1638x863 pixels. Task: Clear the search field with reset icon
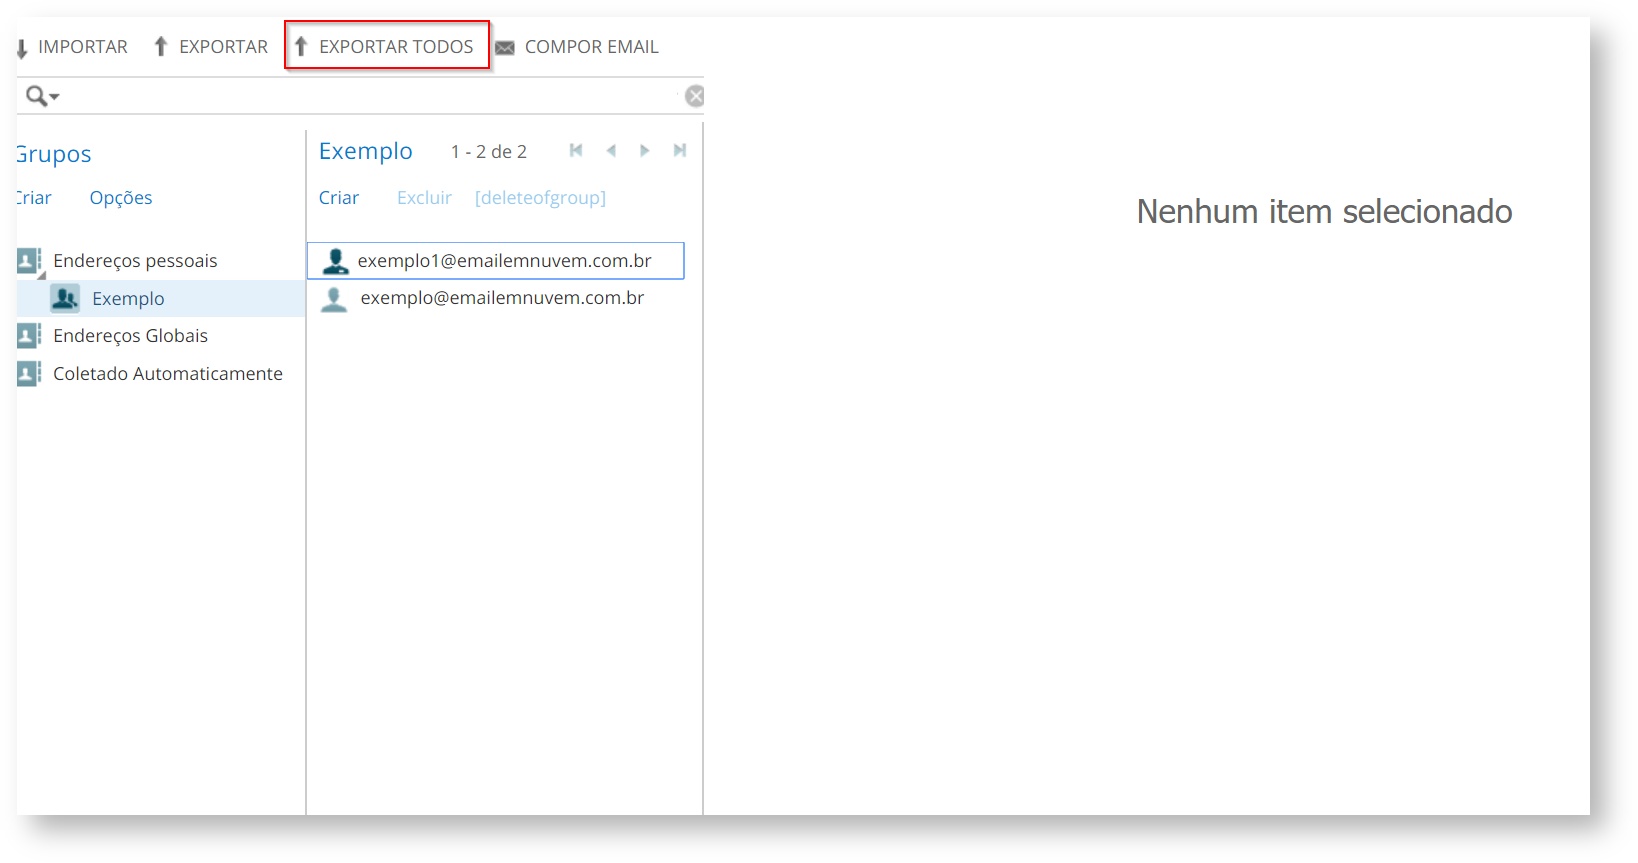coord(694,96)
